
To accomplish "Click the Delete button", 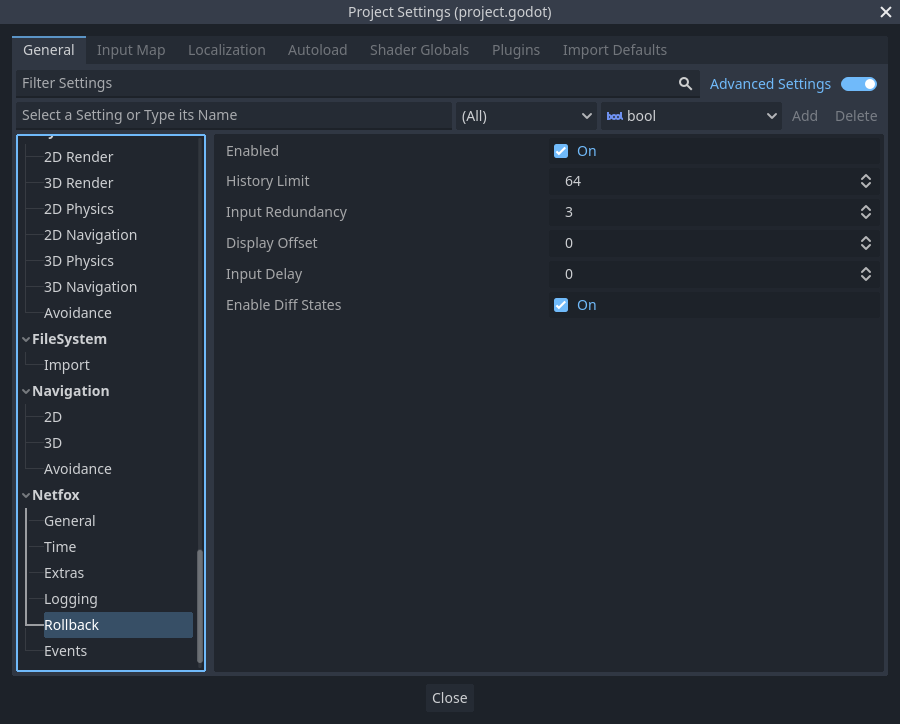I will pos(856,116).
